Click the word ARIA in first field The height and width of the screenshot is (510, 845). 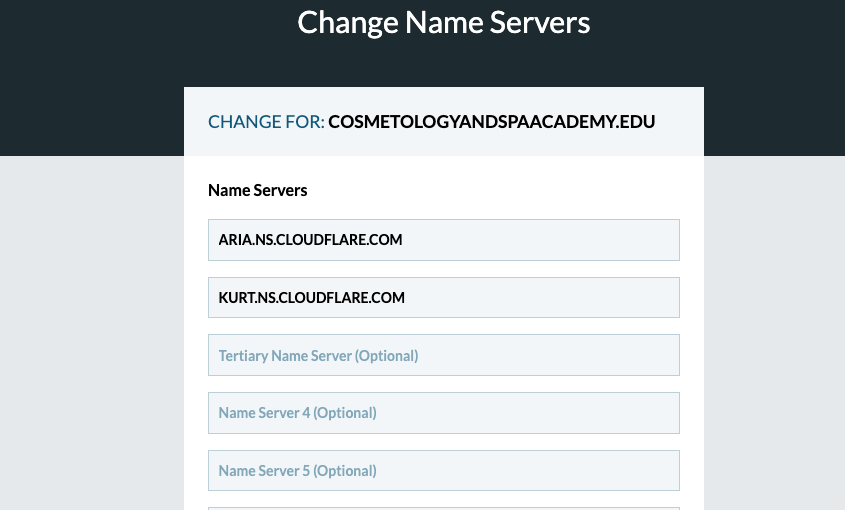(x=234, y=240)
